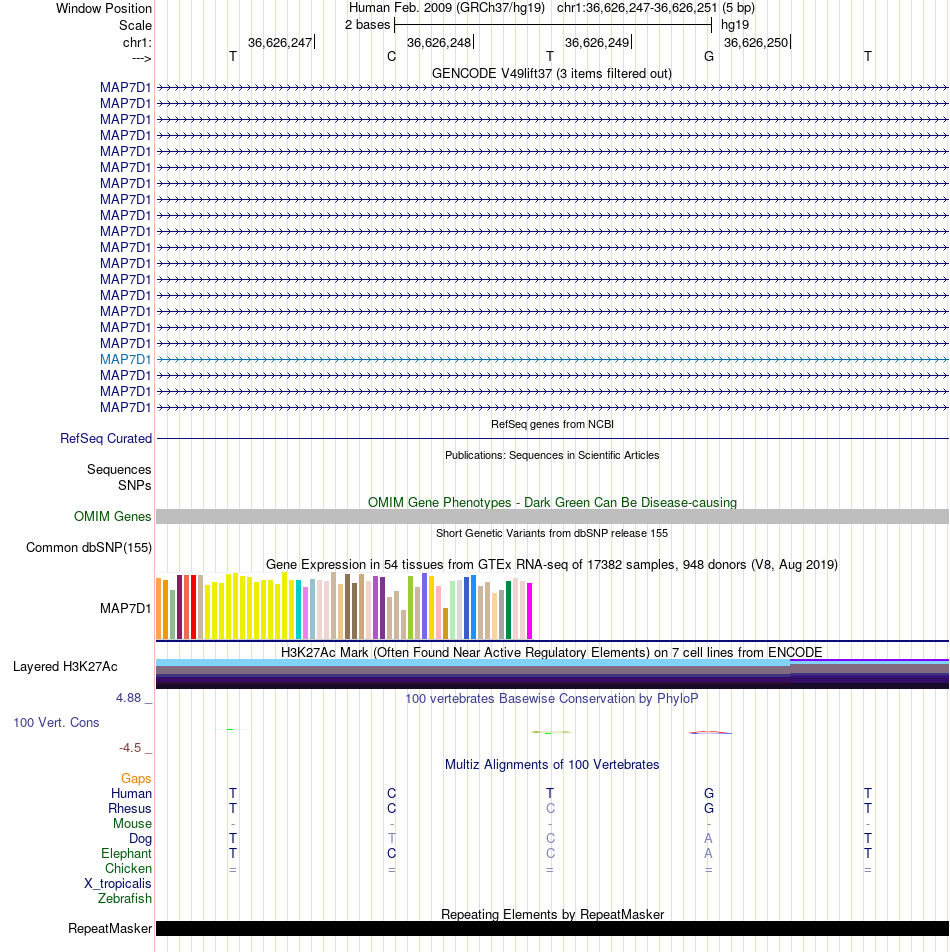
Task: Click the 'G' base in the Human row
Action: [708, 794]
